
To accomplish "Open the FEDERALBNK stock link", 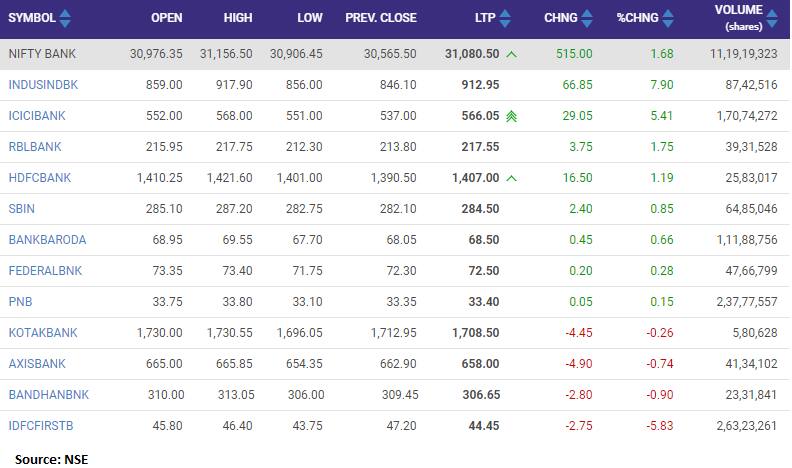I will pos(45,271).
